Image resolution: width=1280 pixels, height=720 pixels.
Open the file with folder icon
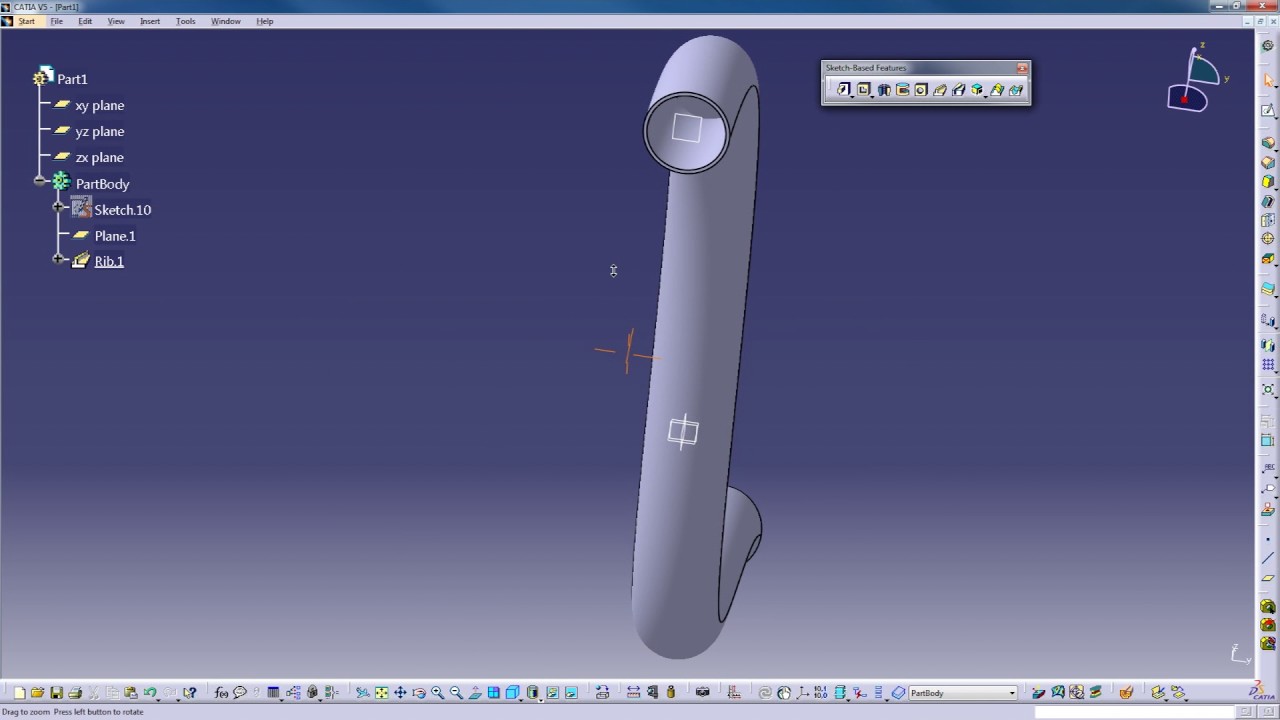[37, 693]
